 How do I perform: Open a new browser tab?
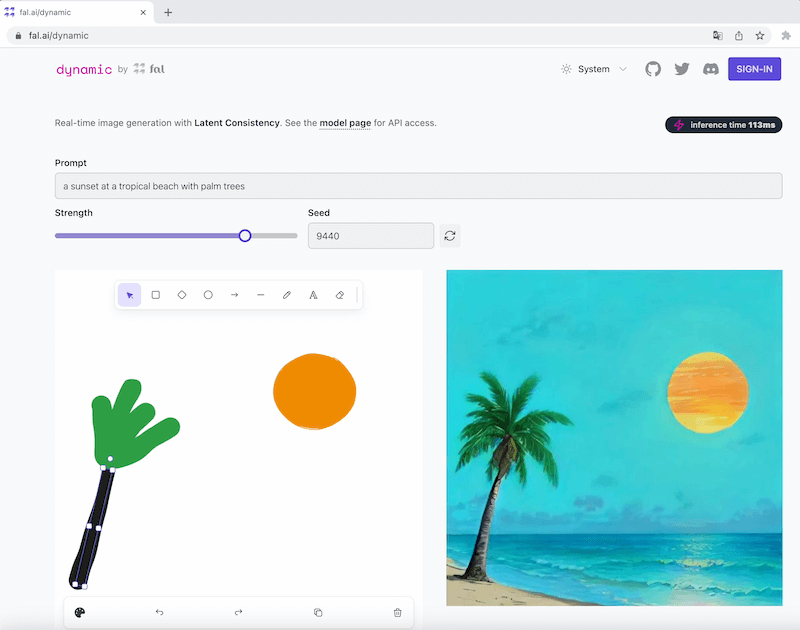tap(168, 12)
